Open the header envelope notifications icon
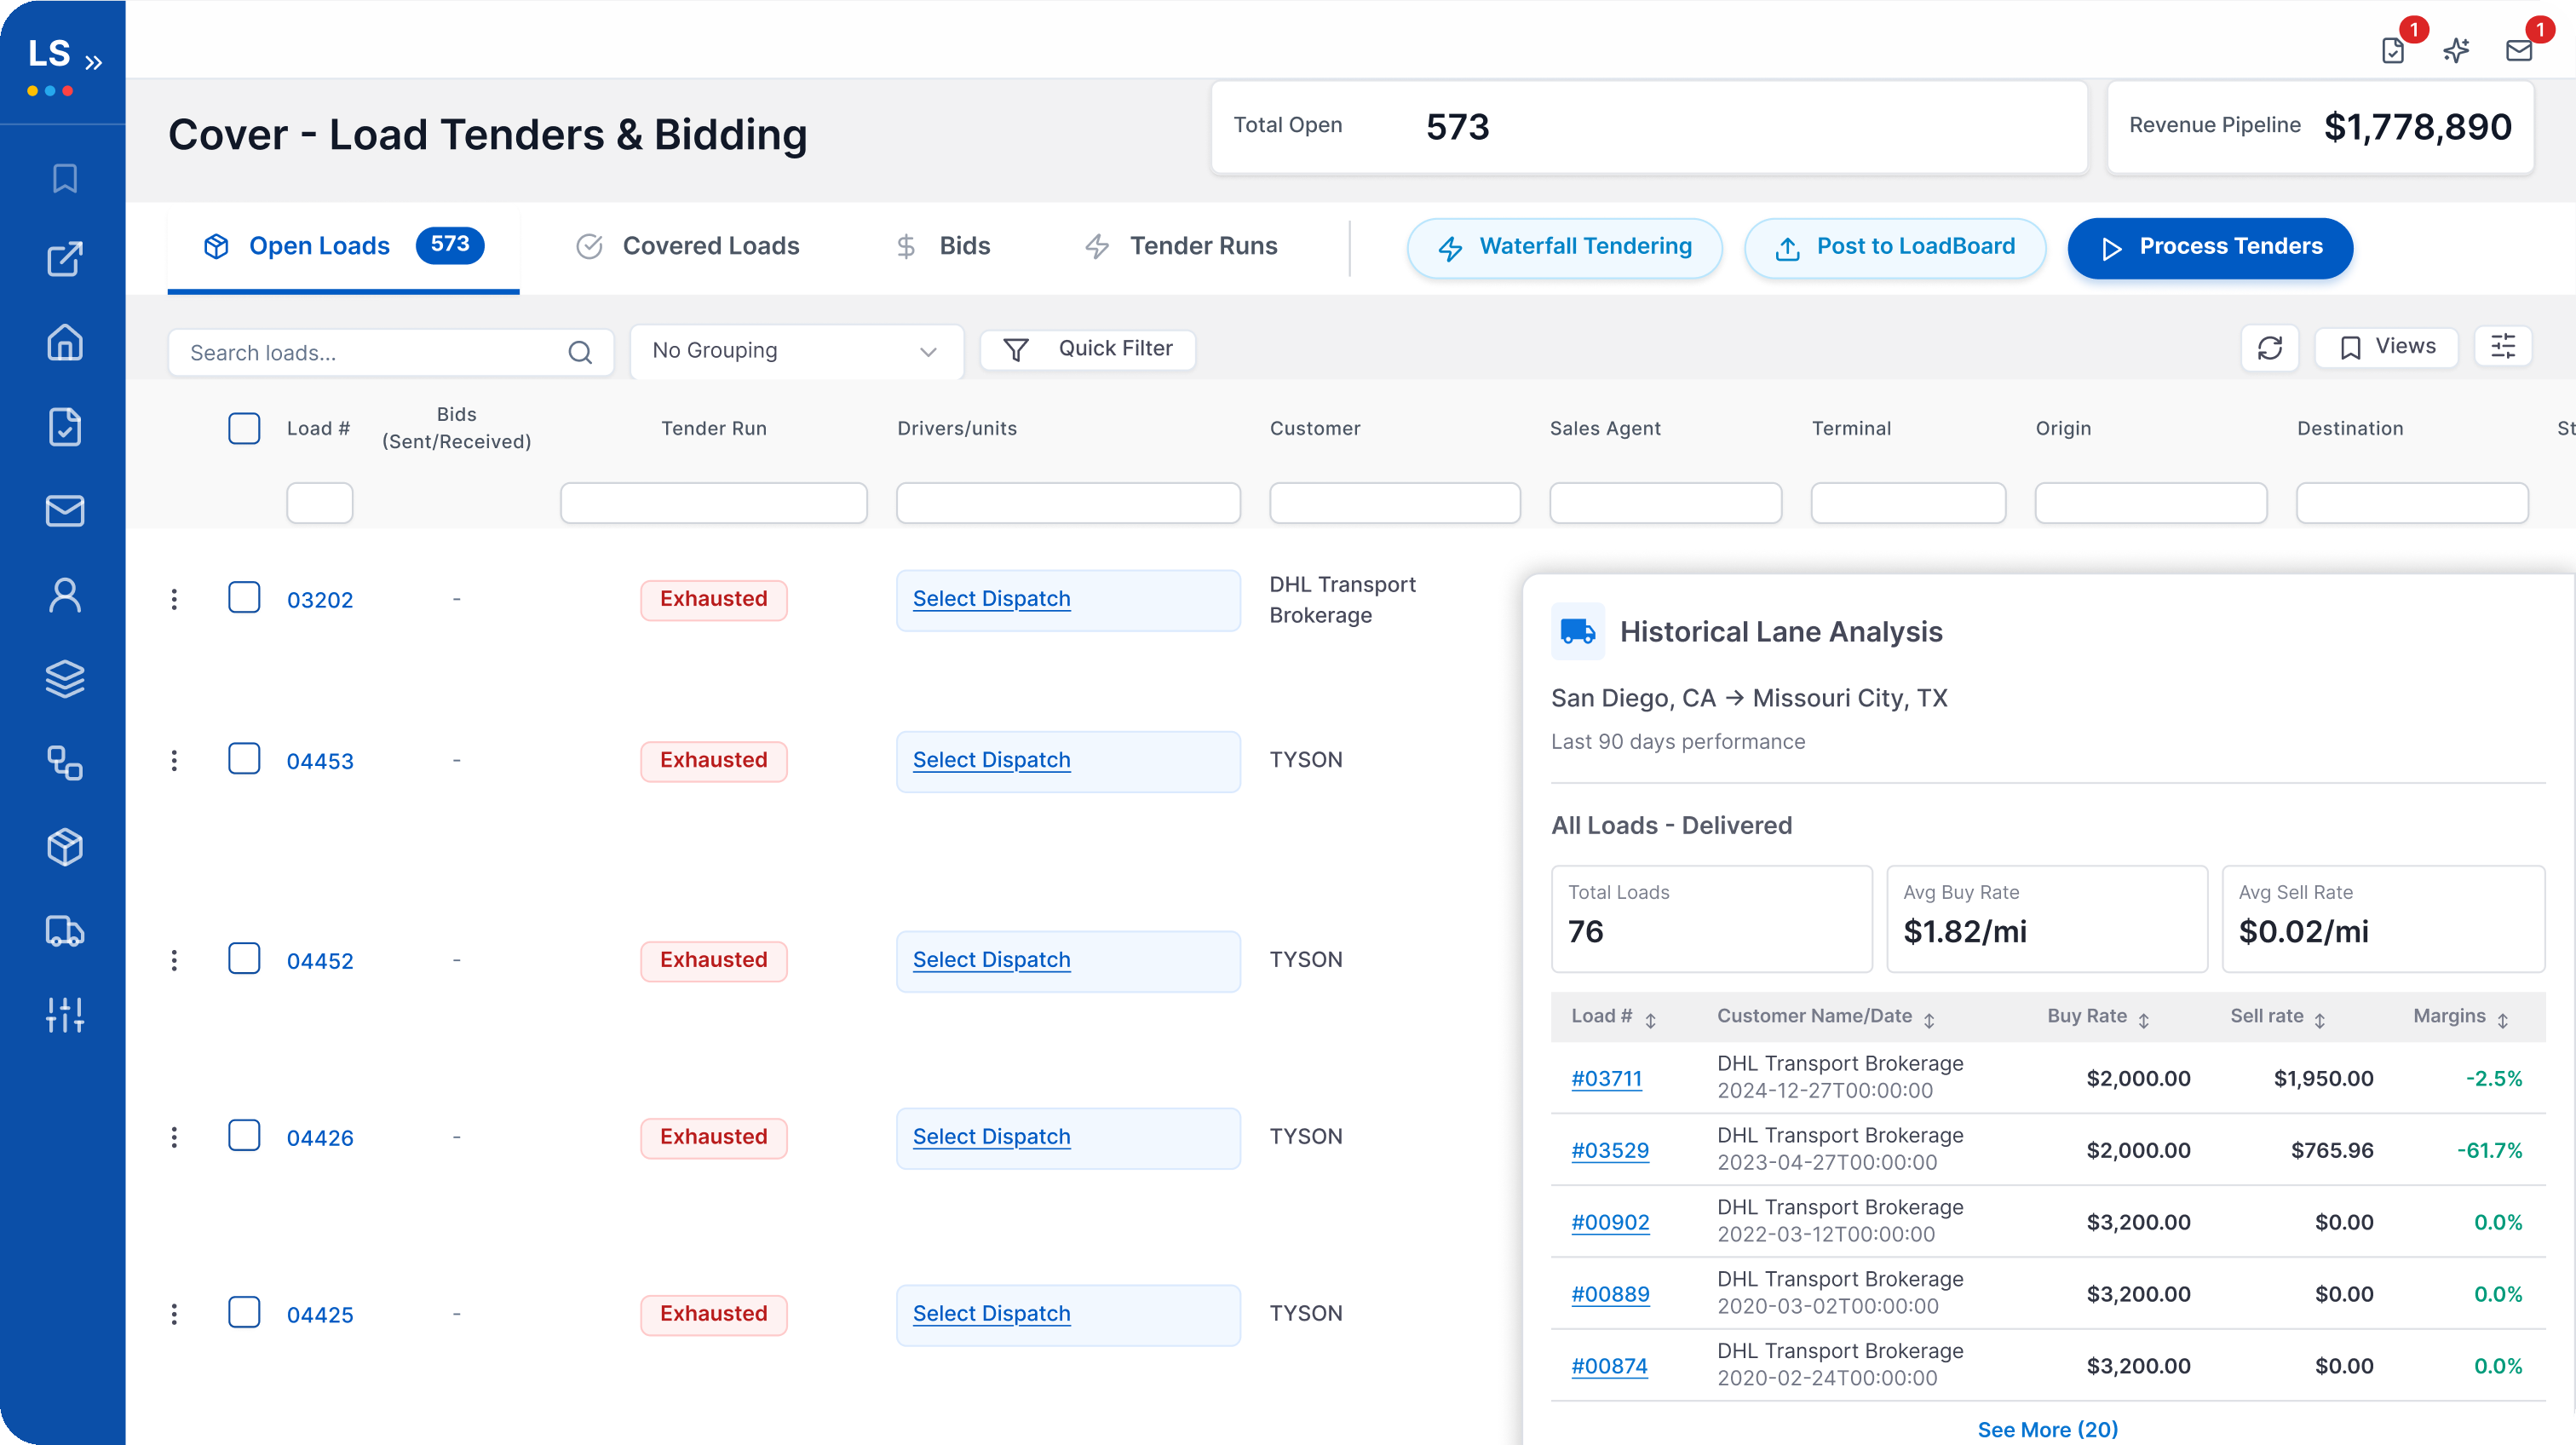This screenshot has width=2576, height=1445. pyautogui.click(x=2519, y=50)
